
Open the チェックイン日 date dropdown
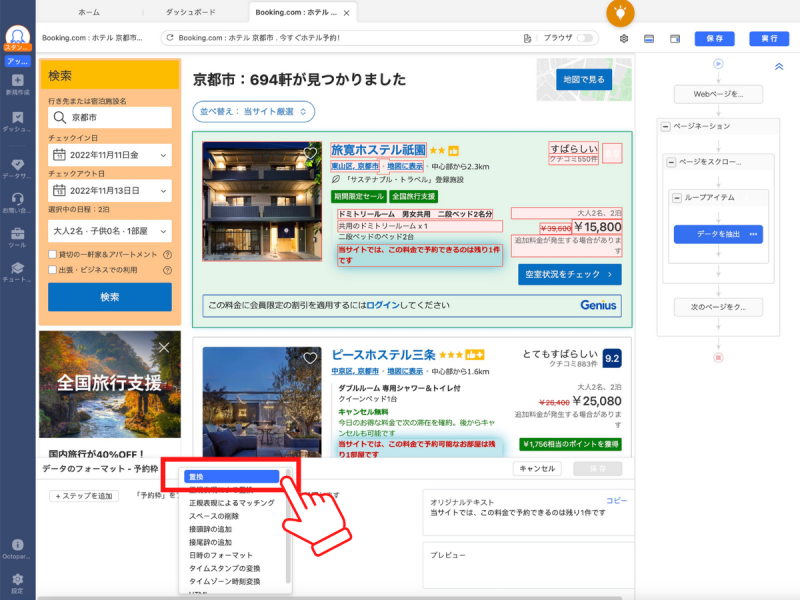click(x=110, y=155)
